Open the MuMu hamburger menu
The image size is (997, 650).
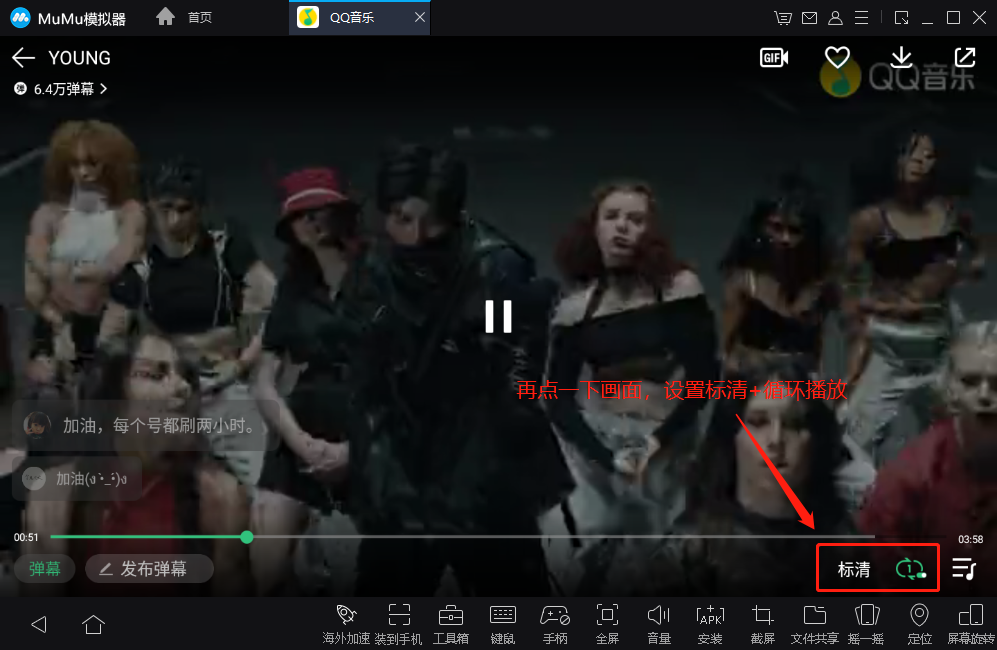(x=861, y=18)
